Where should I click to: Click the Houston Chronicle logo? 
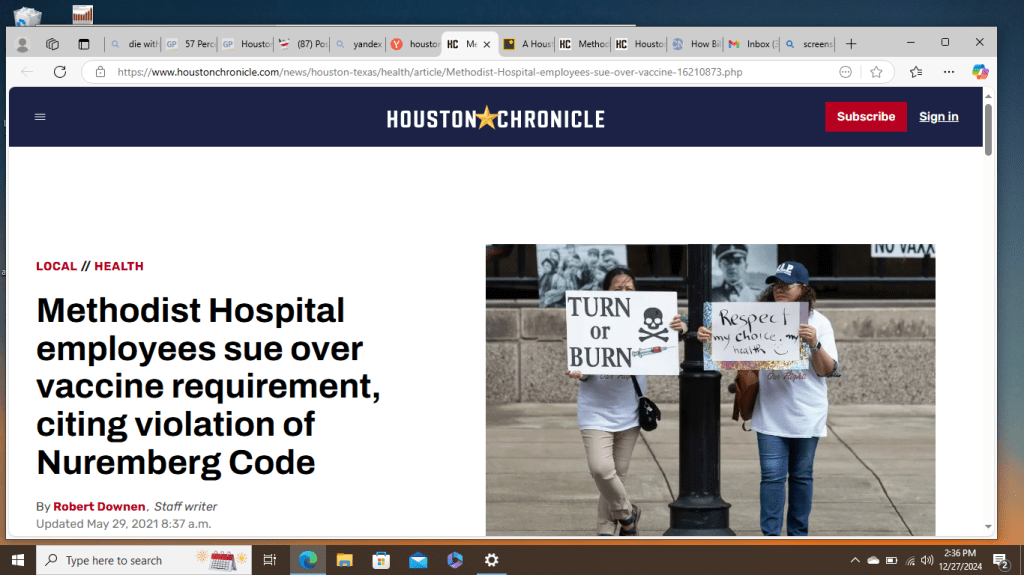pos(496,118)
